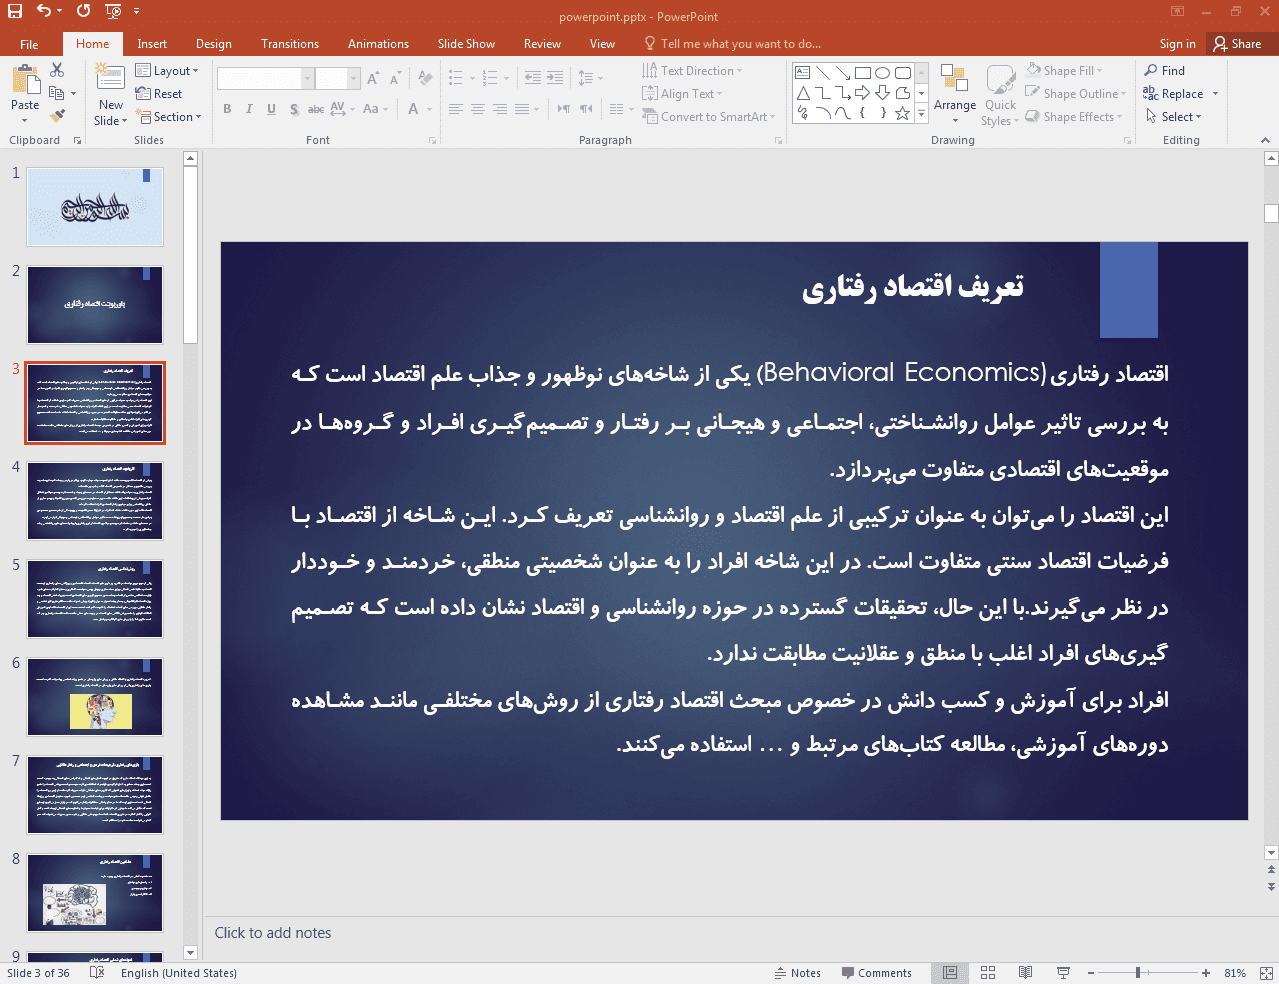The image size is (1279, 984).
Task: Expand the Layout dropdown
Action: [x=167, y=71]
